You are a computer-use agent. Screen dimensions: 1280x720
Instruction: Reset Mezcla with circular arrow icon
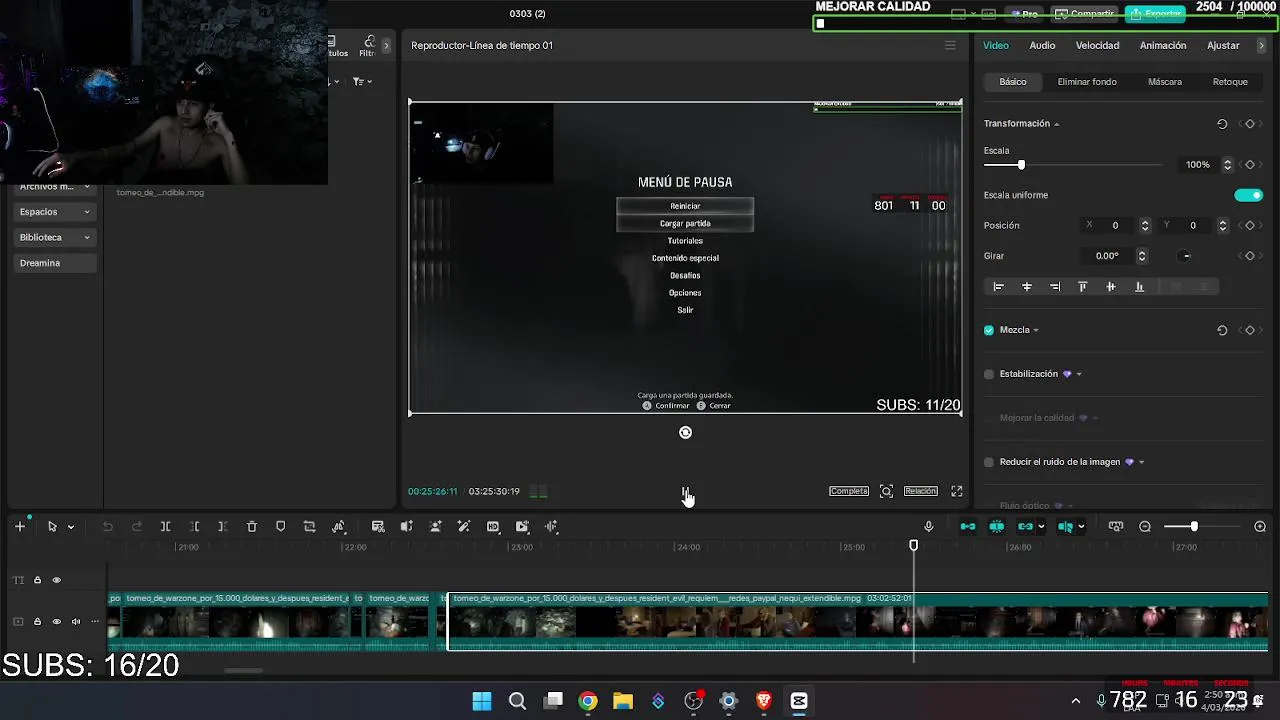click(x=1222, y=330)
